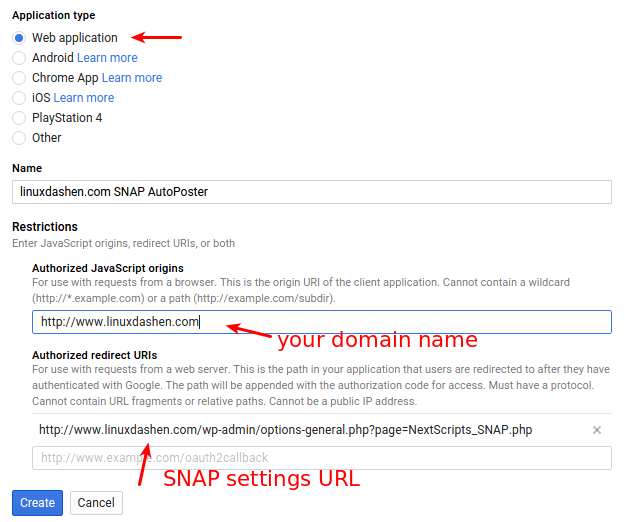Click the PlayStation 4 label text
The image size is (625, 522).
[67, 118]
